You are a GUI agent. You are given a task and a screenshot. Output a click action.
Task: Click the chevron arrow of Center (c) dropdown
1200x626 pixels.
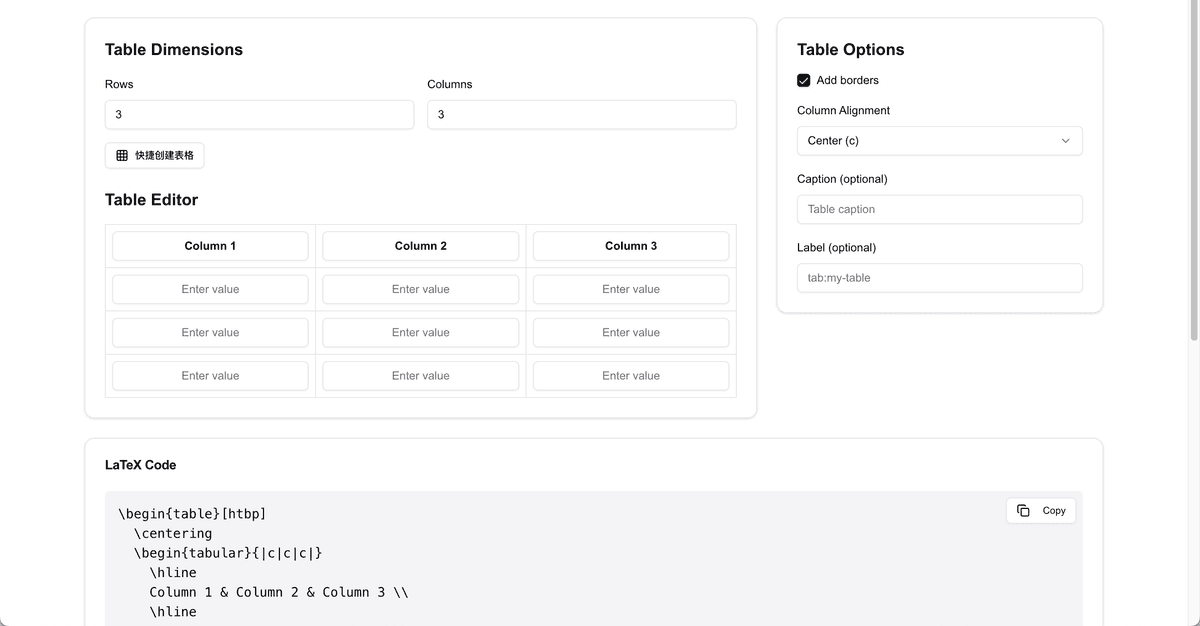1065,141
